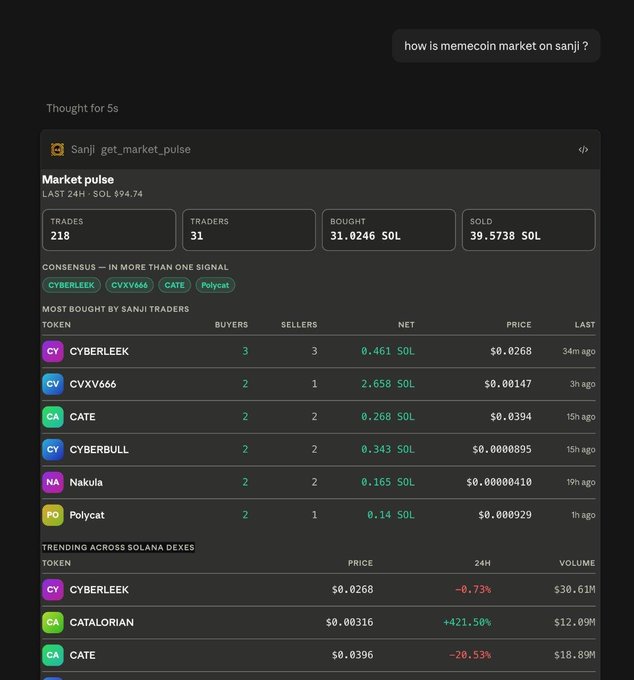Click the 'Market pulse' title
Screen dimensions: 634x680
point(78,180)
